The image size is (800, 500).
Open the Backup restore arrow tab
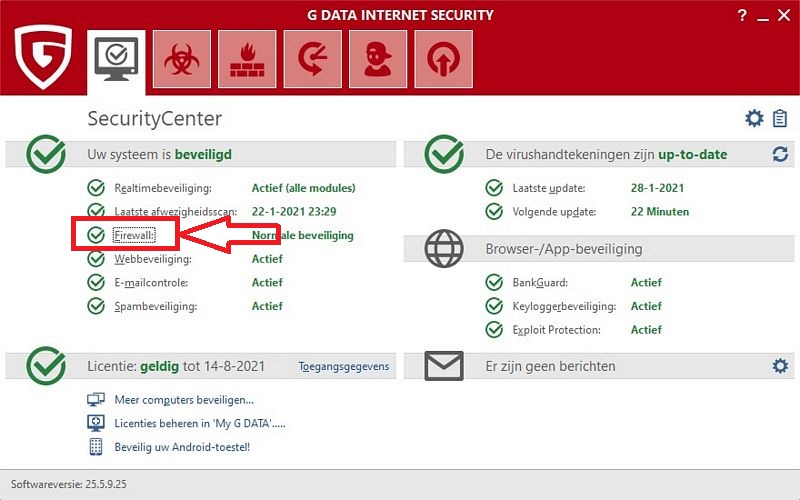click(312, 59)
